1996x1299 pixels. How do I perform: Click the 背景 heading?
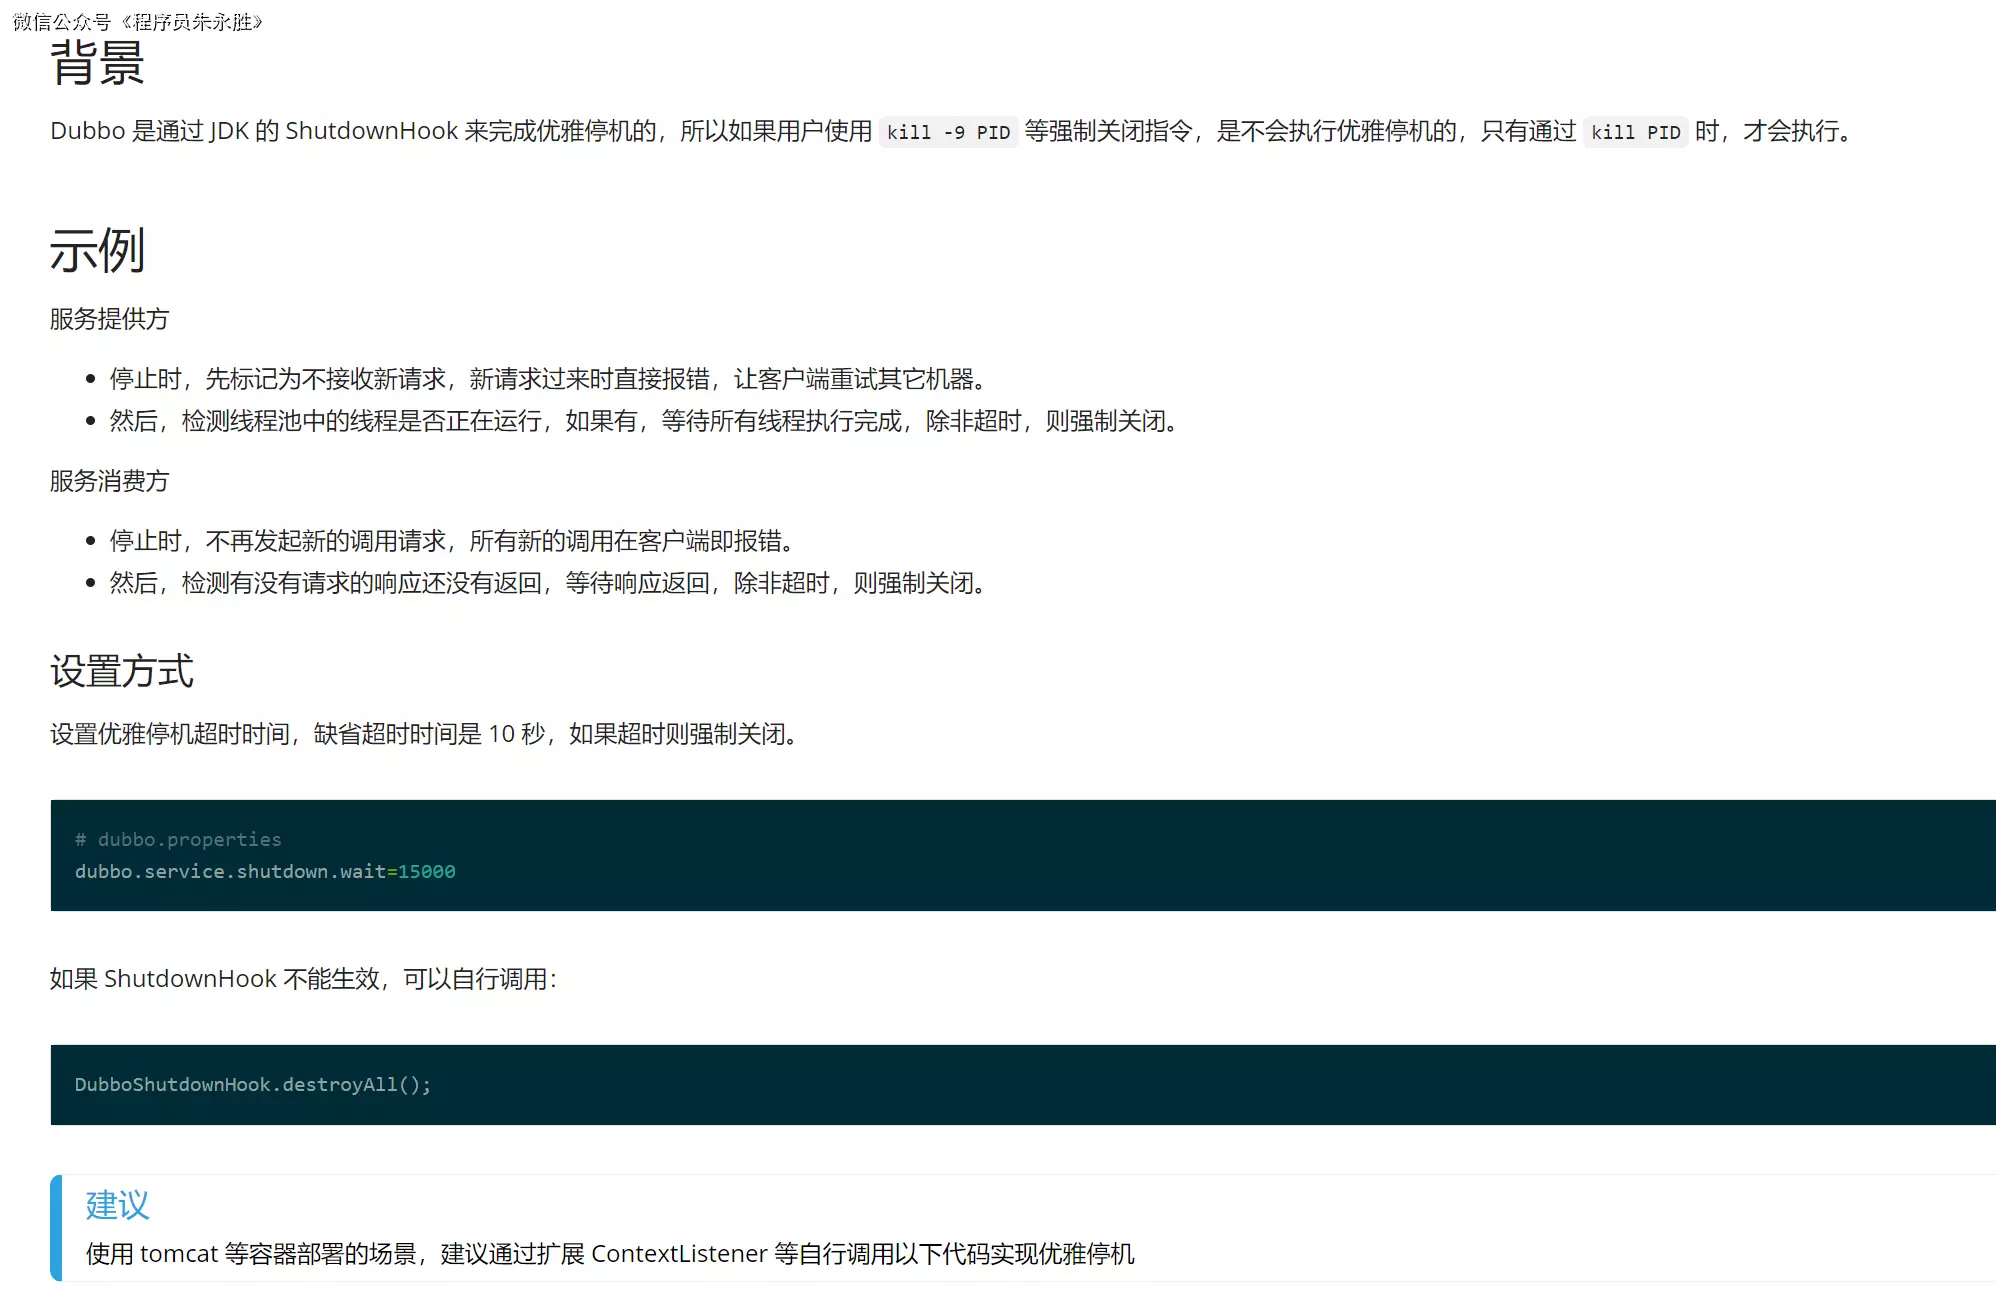click(97, 64)
